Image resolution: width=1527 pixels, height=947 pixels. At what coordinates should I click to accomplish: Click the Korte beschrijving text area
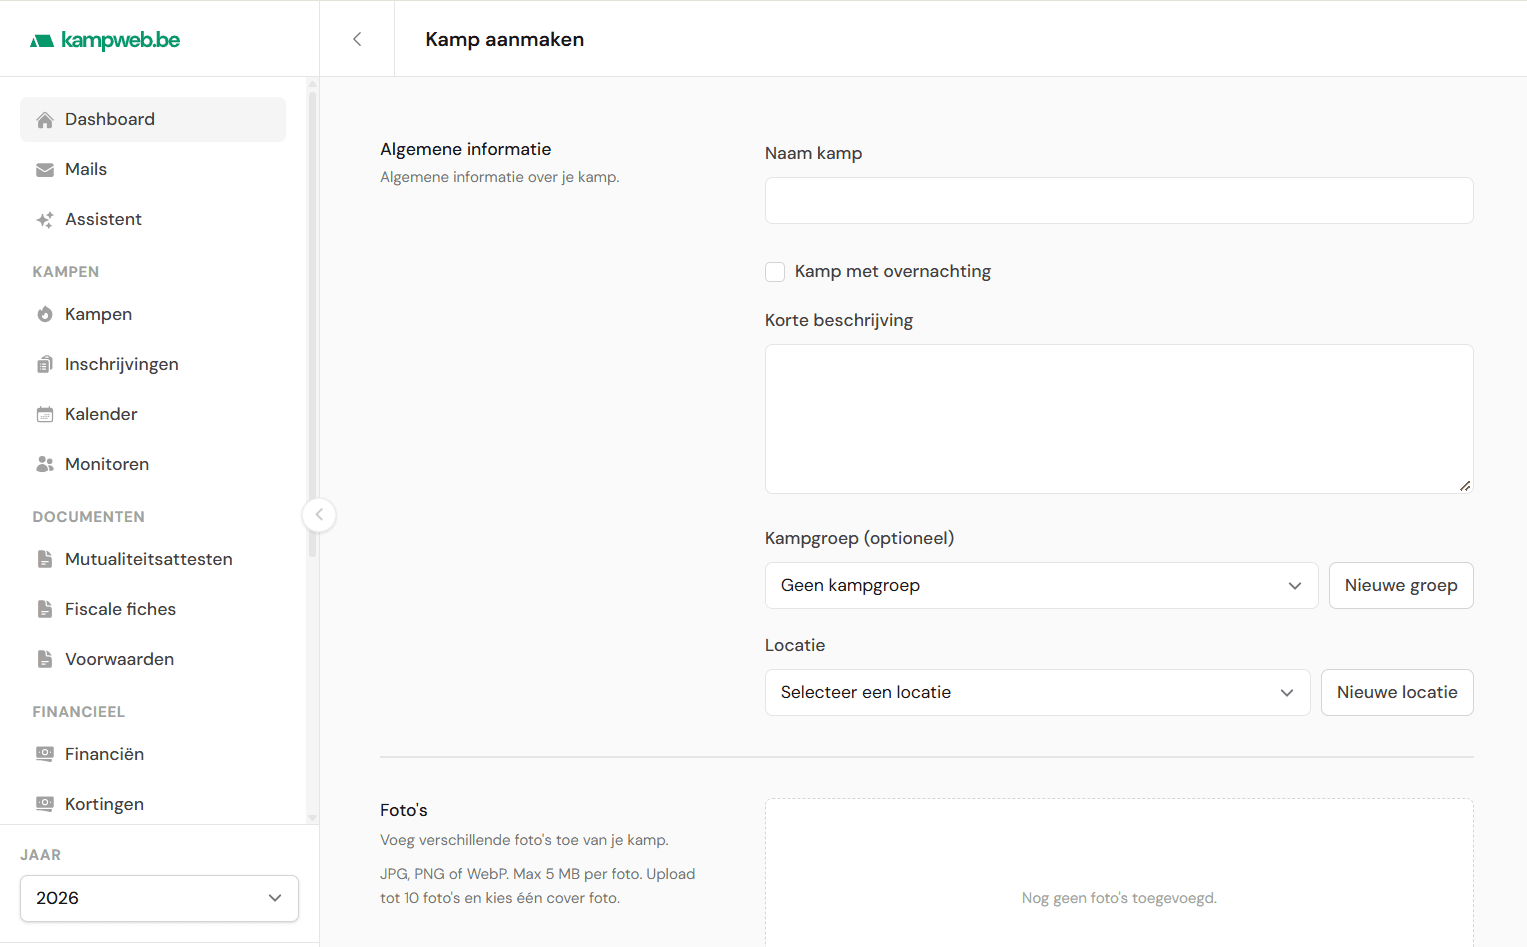[x=1119, y=419]
